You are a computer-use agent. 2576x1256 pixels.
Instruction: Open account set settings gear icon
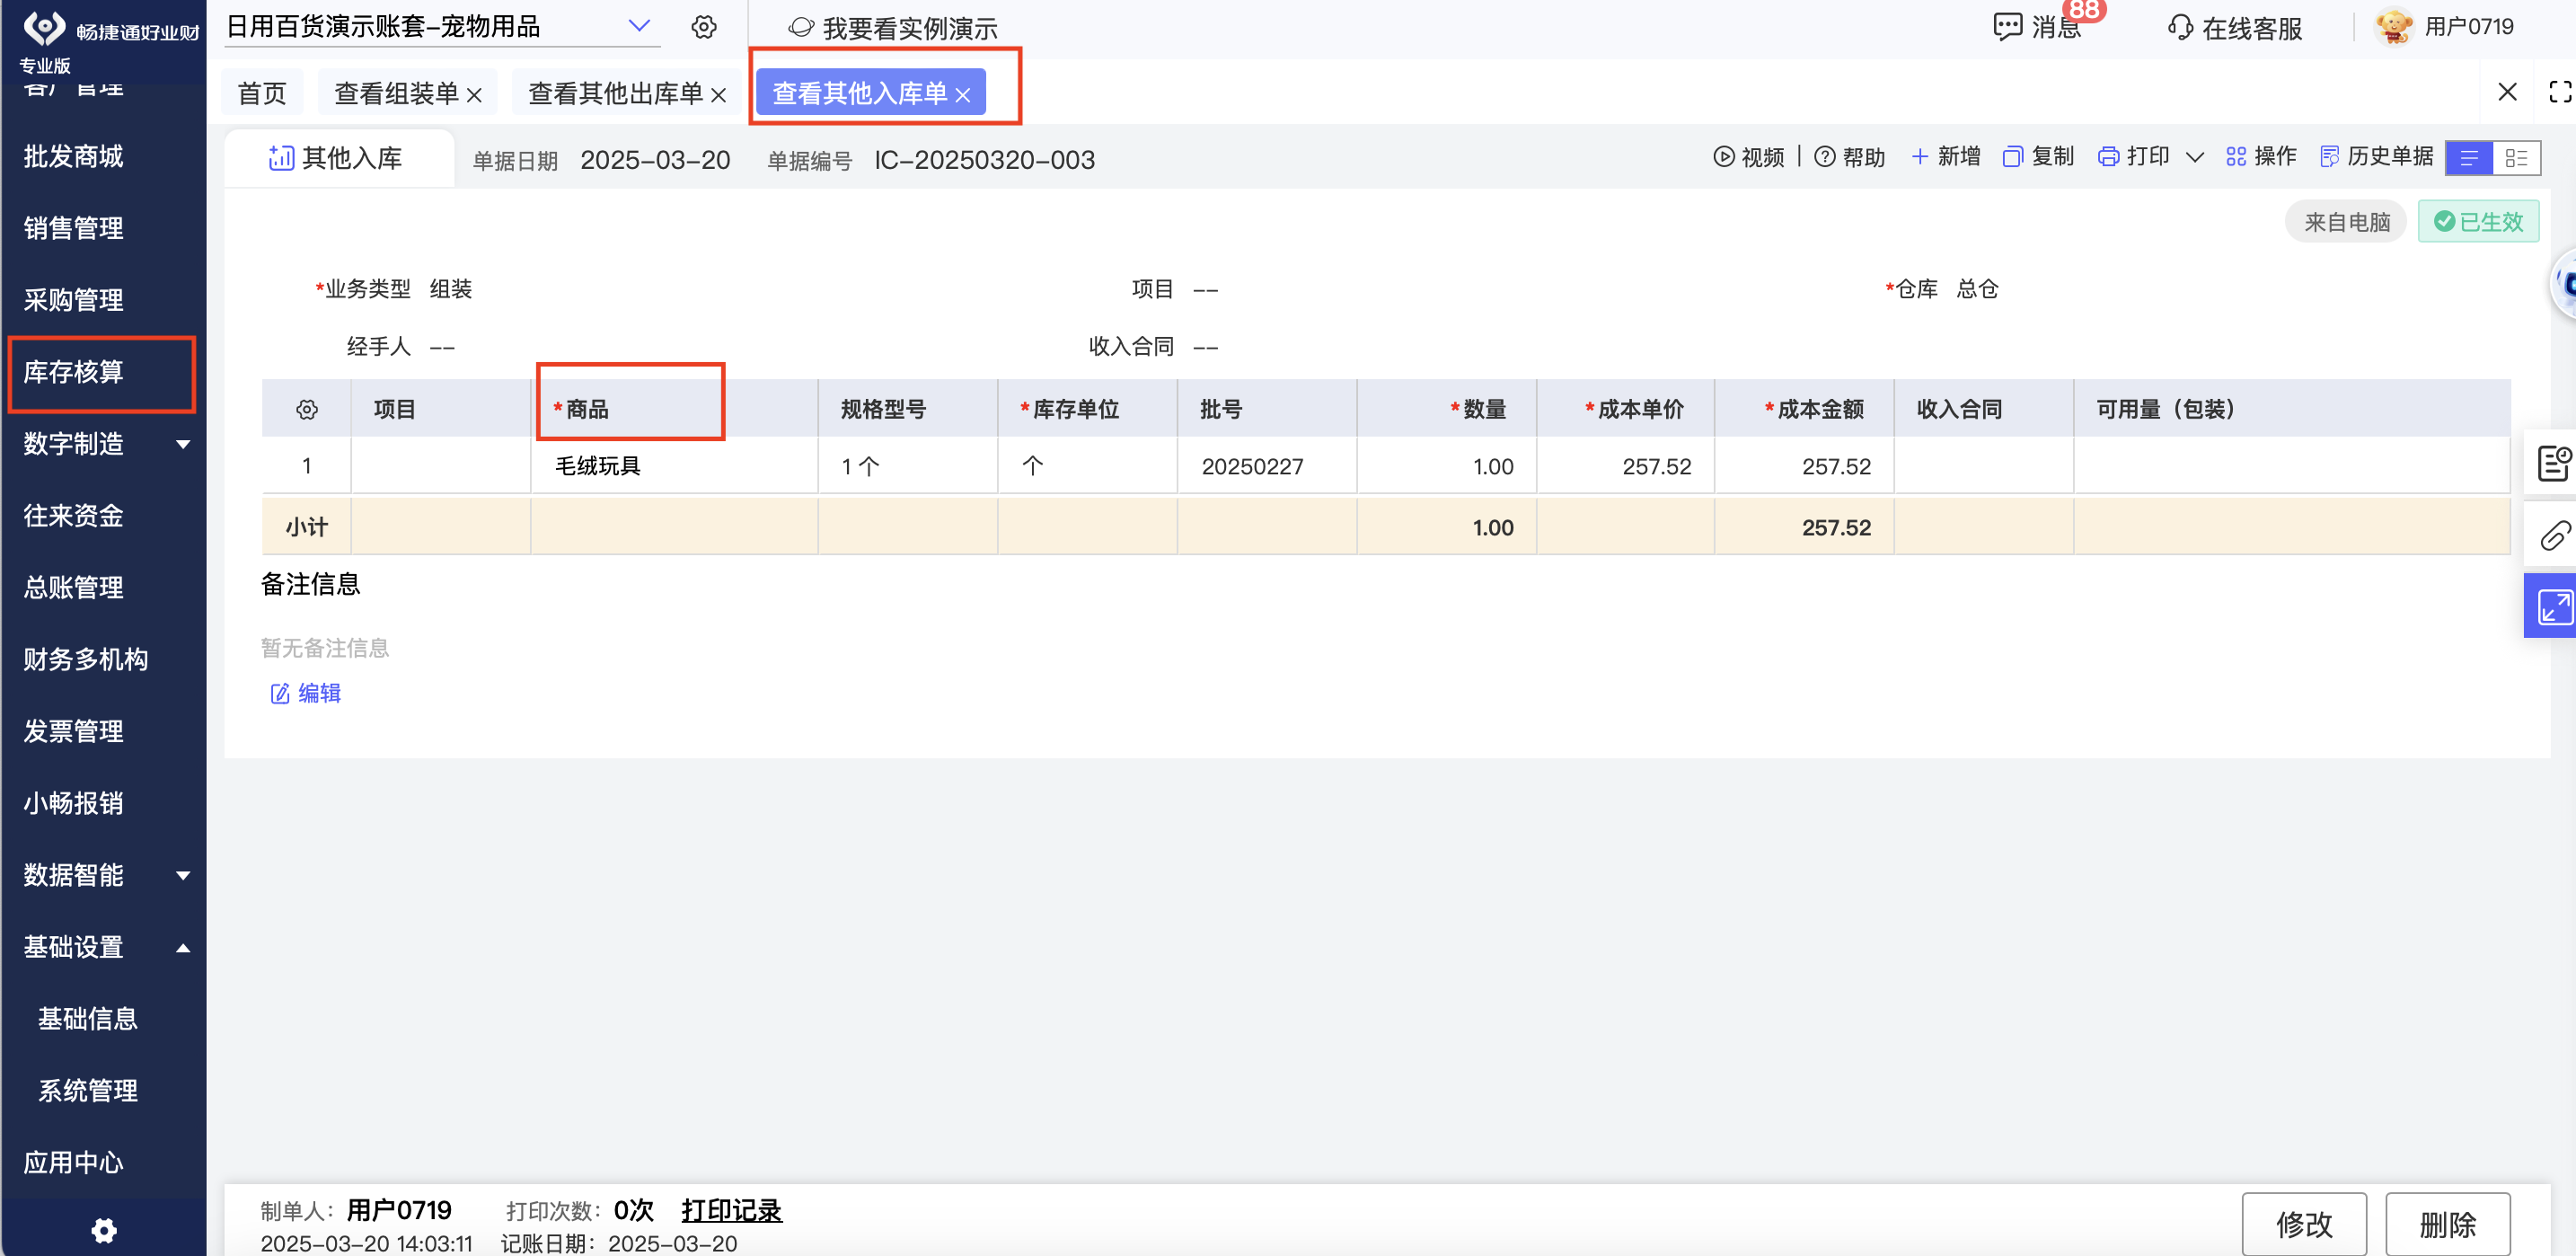click(704, 27)
